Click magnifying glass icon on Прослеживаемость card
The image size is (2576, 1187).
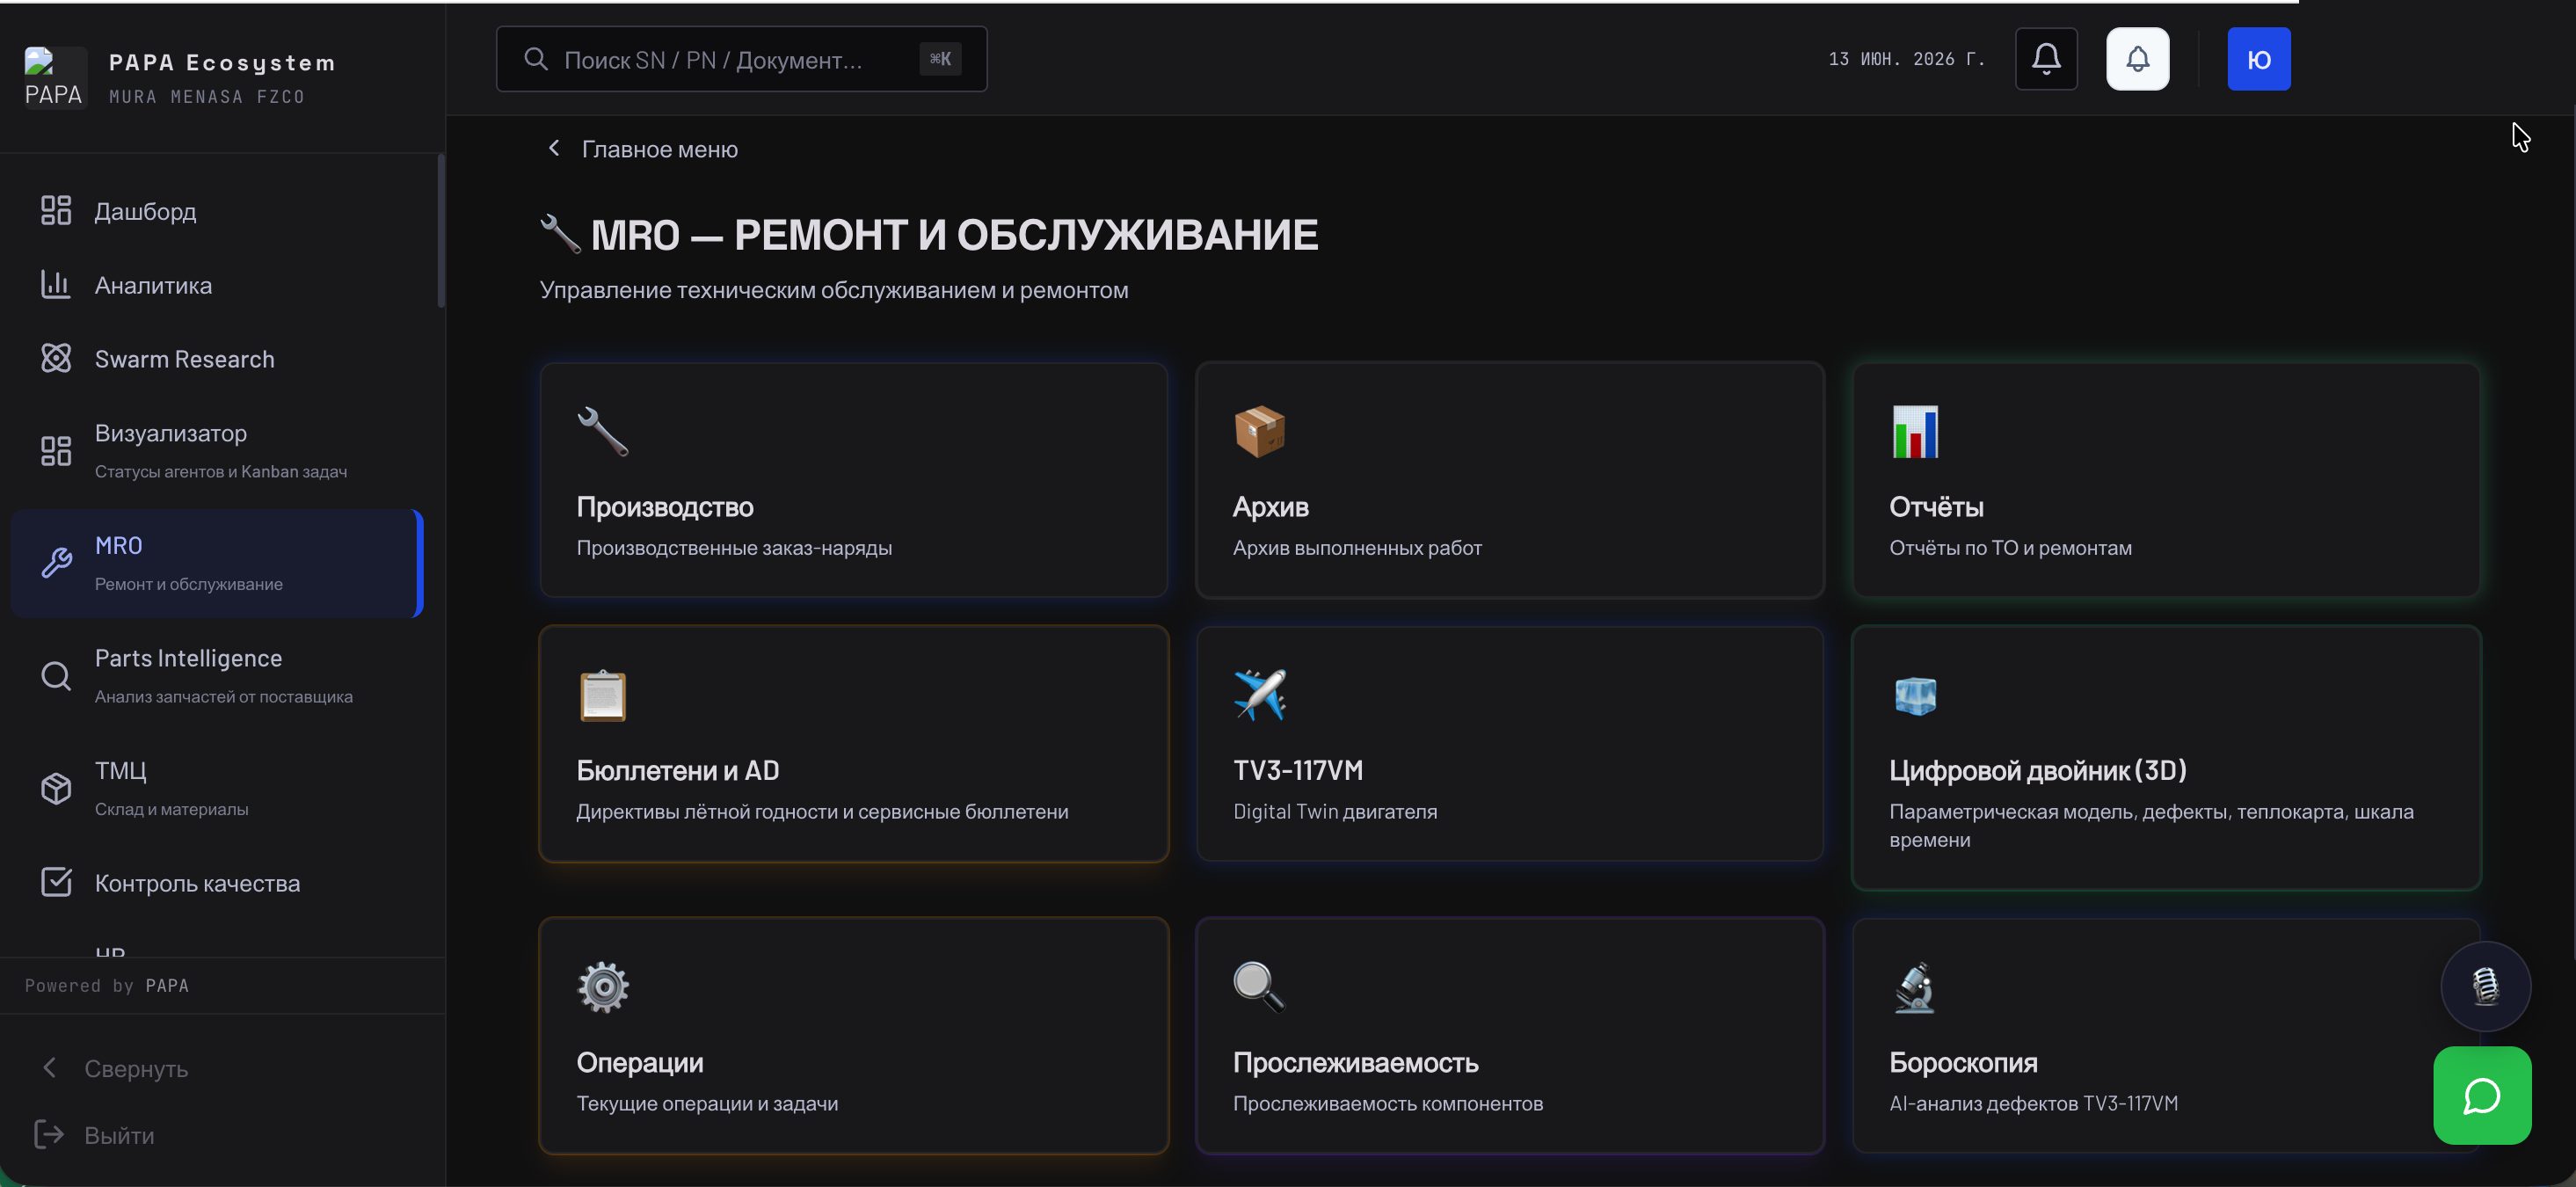pos(1259,987)
